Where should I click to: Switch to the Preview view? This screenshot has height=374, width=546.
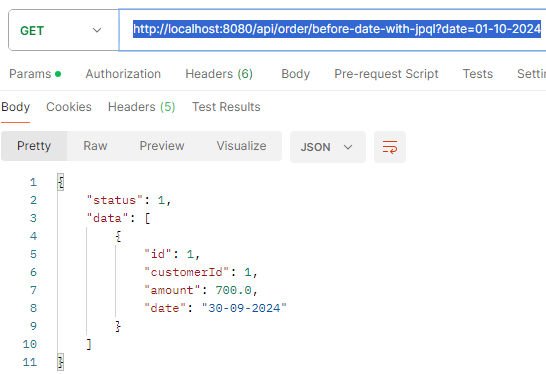pos(162,146)
